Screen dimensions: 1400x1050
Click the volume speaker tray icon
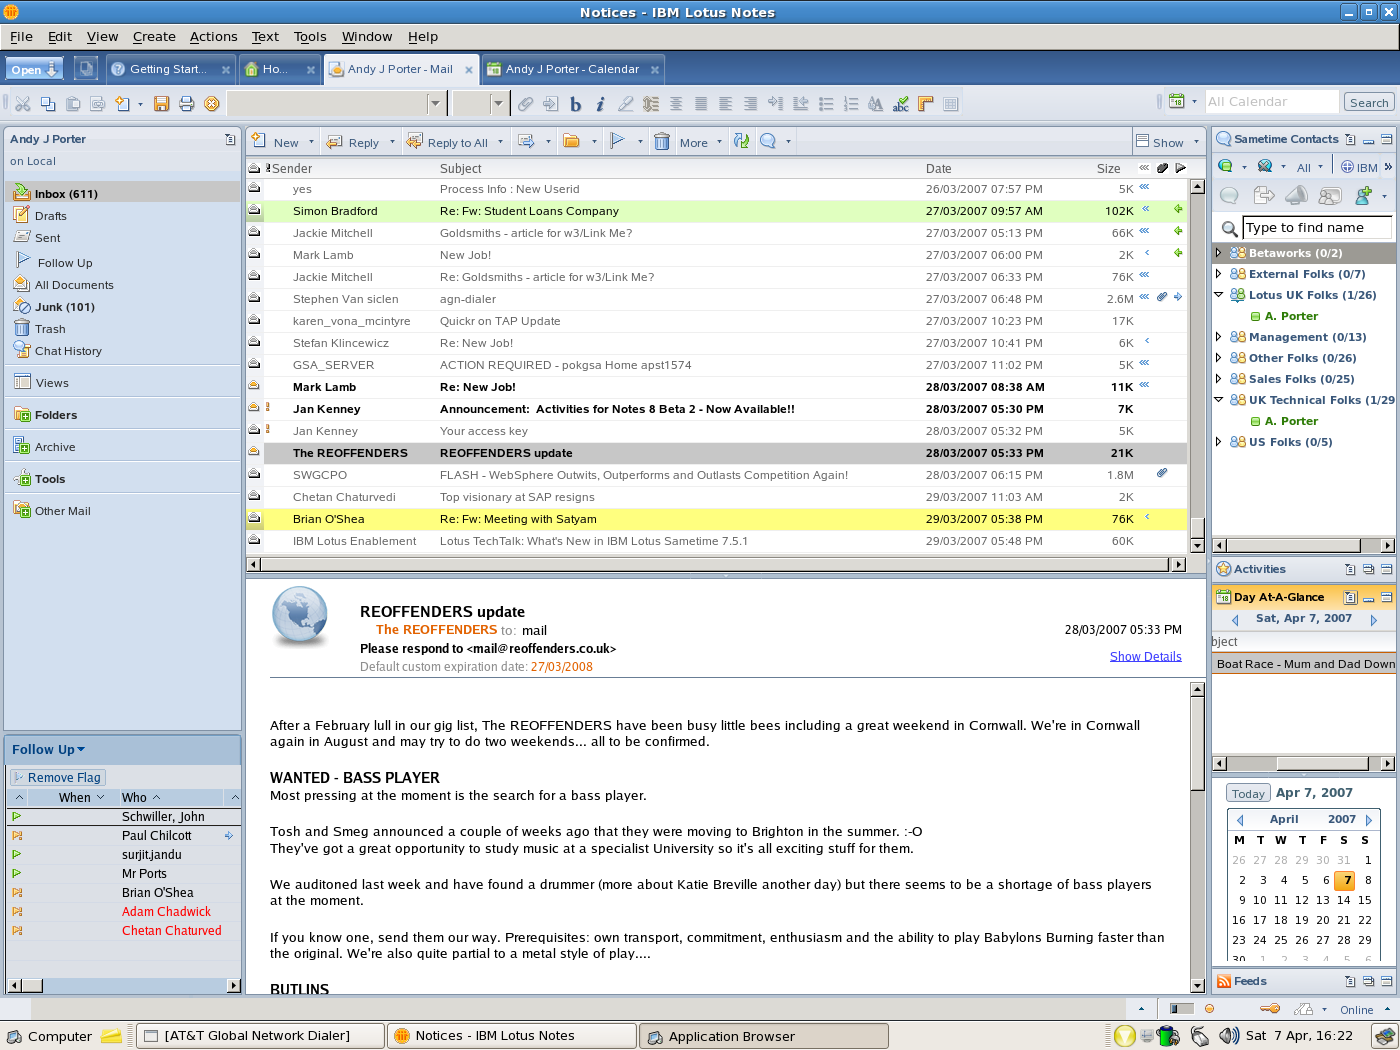tap(1229, 1036)
